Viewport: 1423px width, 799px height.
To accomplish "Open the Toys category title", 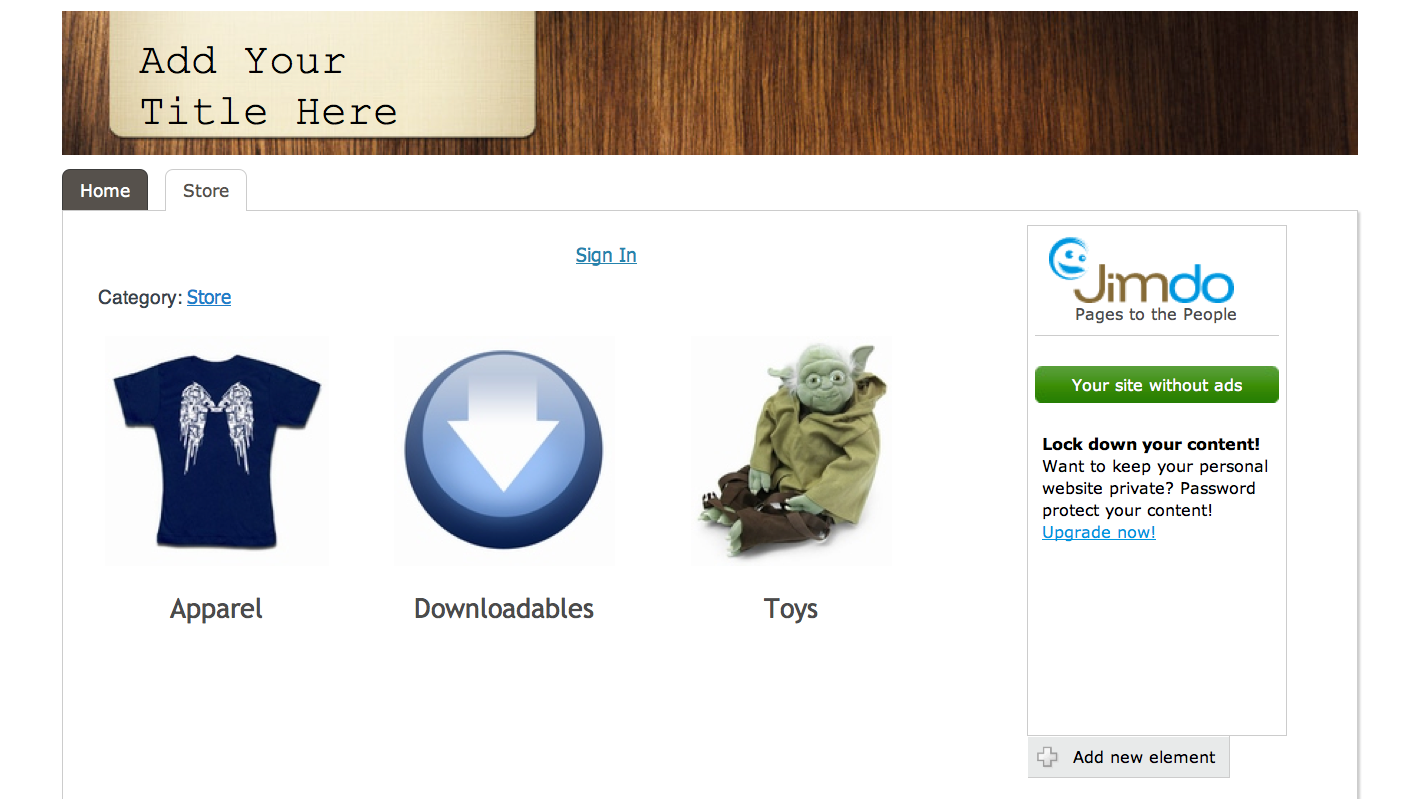I will (791, 609).
